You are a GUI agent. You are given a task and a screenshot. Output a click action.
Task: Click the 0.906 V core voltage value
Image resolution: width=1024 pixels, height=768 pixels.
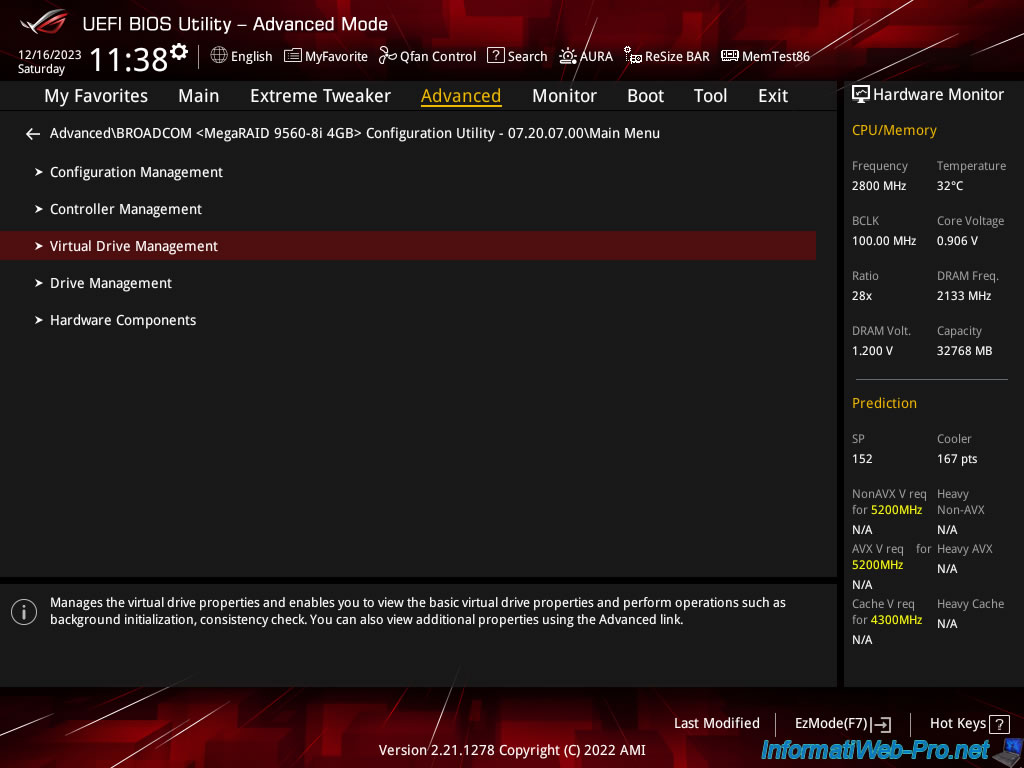[957, 241]
